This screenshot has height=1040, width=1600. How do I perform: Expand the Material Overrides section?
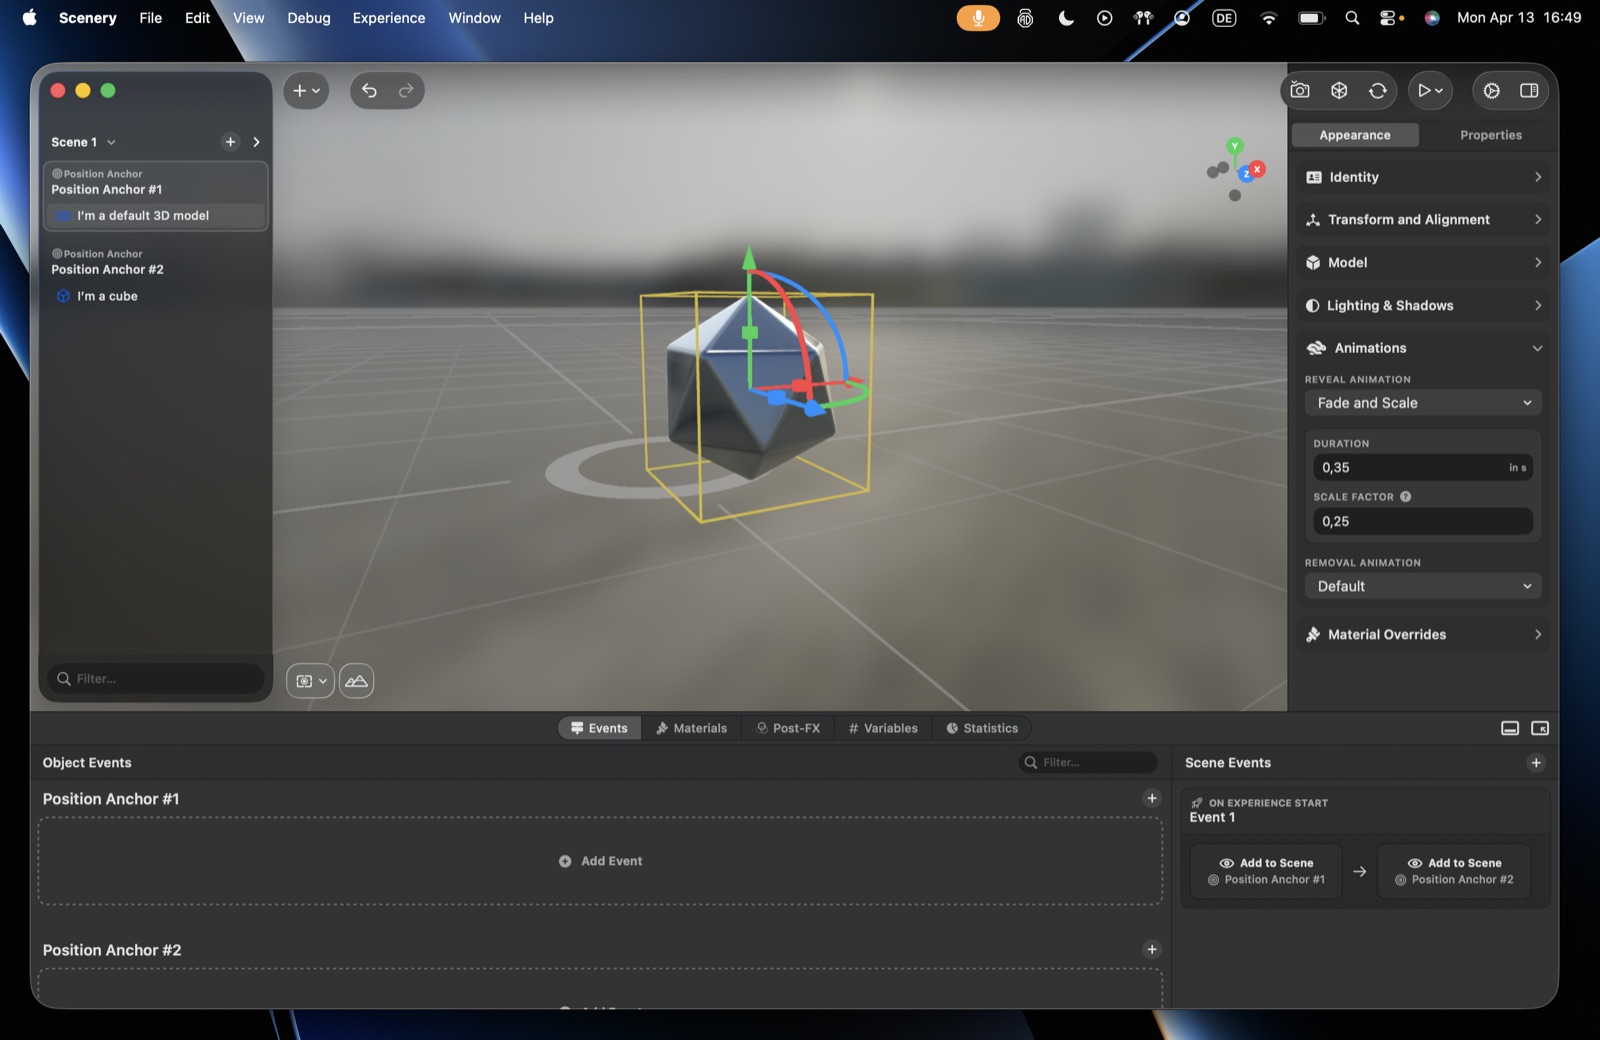(1423, 635)
